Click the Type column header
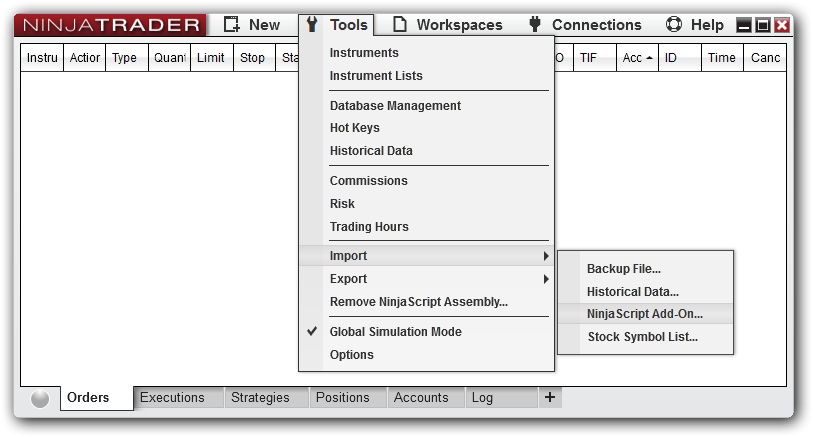The width and height of the screenshot is (813, 437). tap(127, 58)
